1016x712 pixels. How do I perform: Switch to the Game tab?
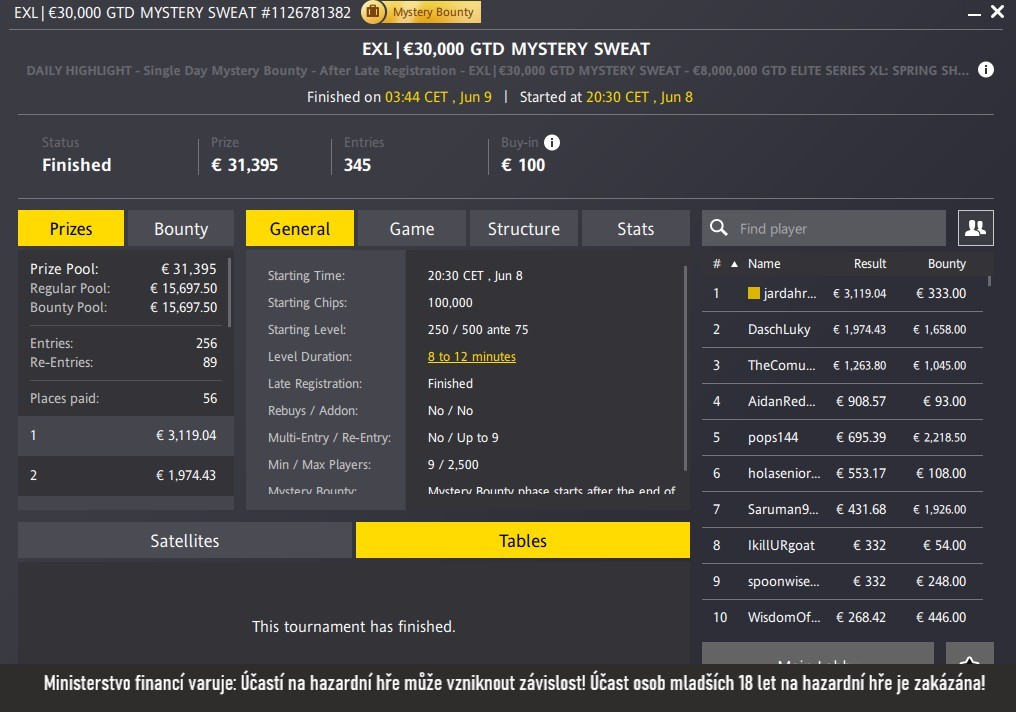(x=411, y=229)
